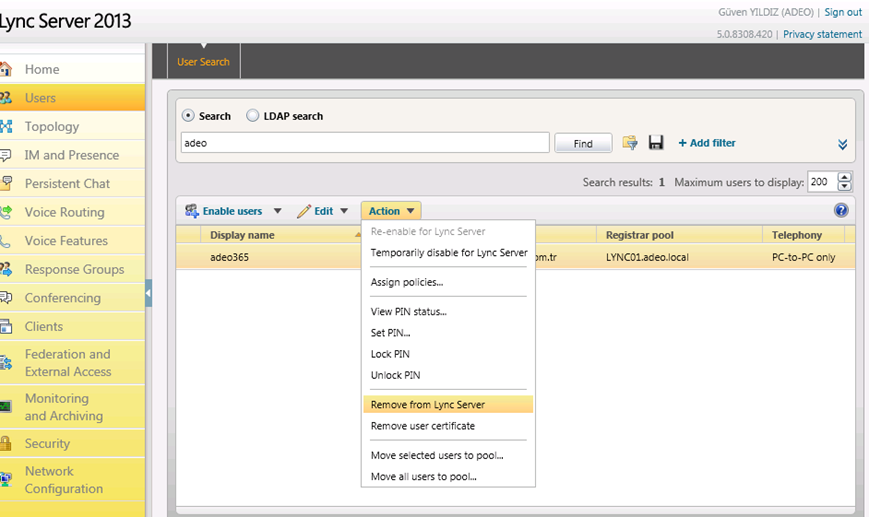Image resolution: width=869 pixels, height=517 pixels.
Task: Click the Add filter link
Action: click(707, 143)
